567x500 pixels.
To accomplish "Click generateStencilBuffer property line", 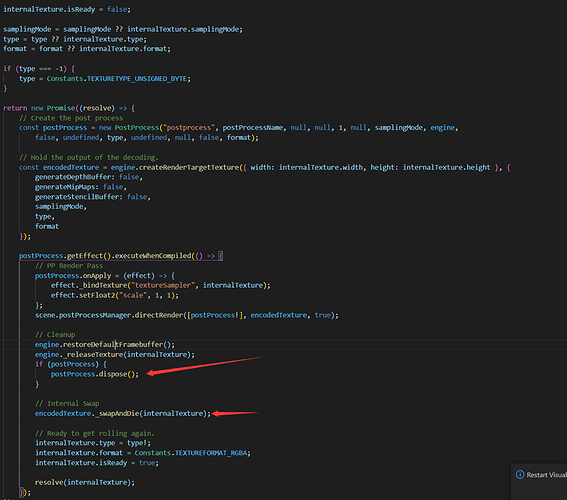I will (93, 197).
